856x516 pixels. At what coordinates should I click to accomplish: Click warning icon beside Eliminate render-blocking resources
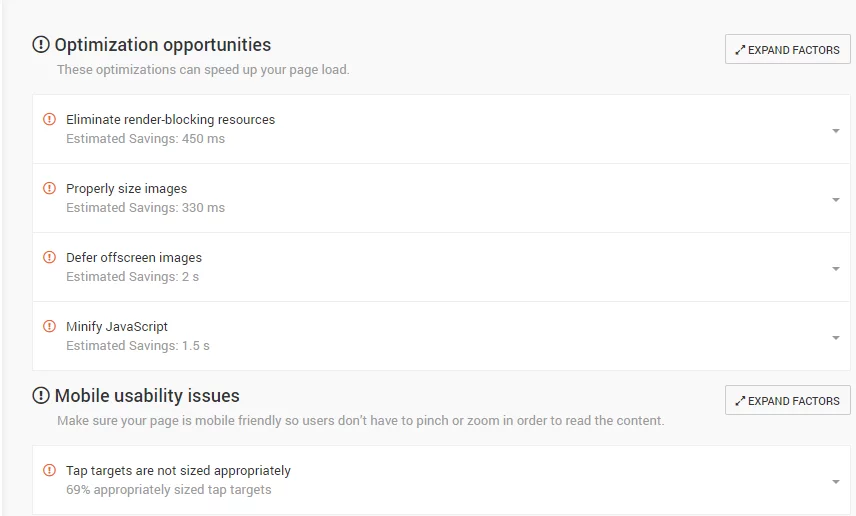(49, 119)
